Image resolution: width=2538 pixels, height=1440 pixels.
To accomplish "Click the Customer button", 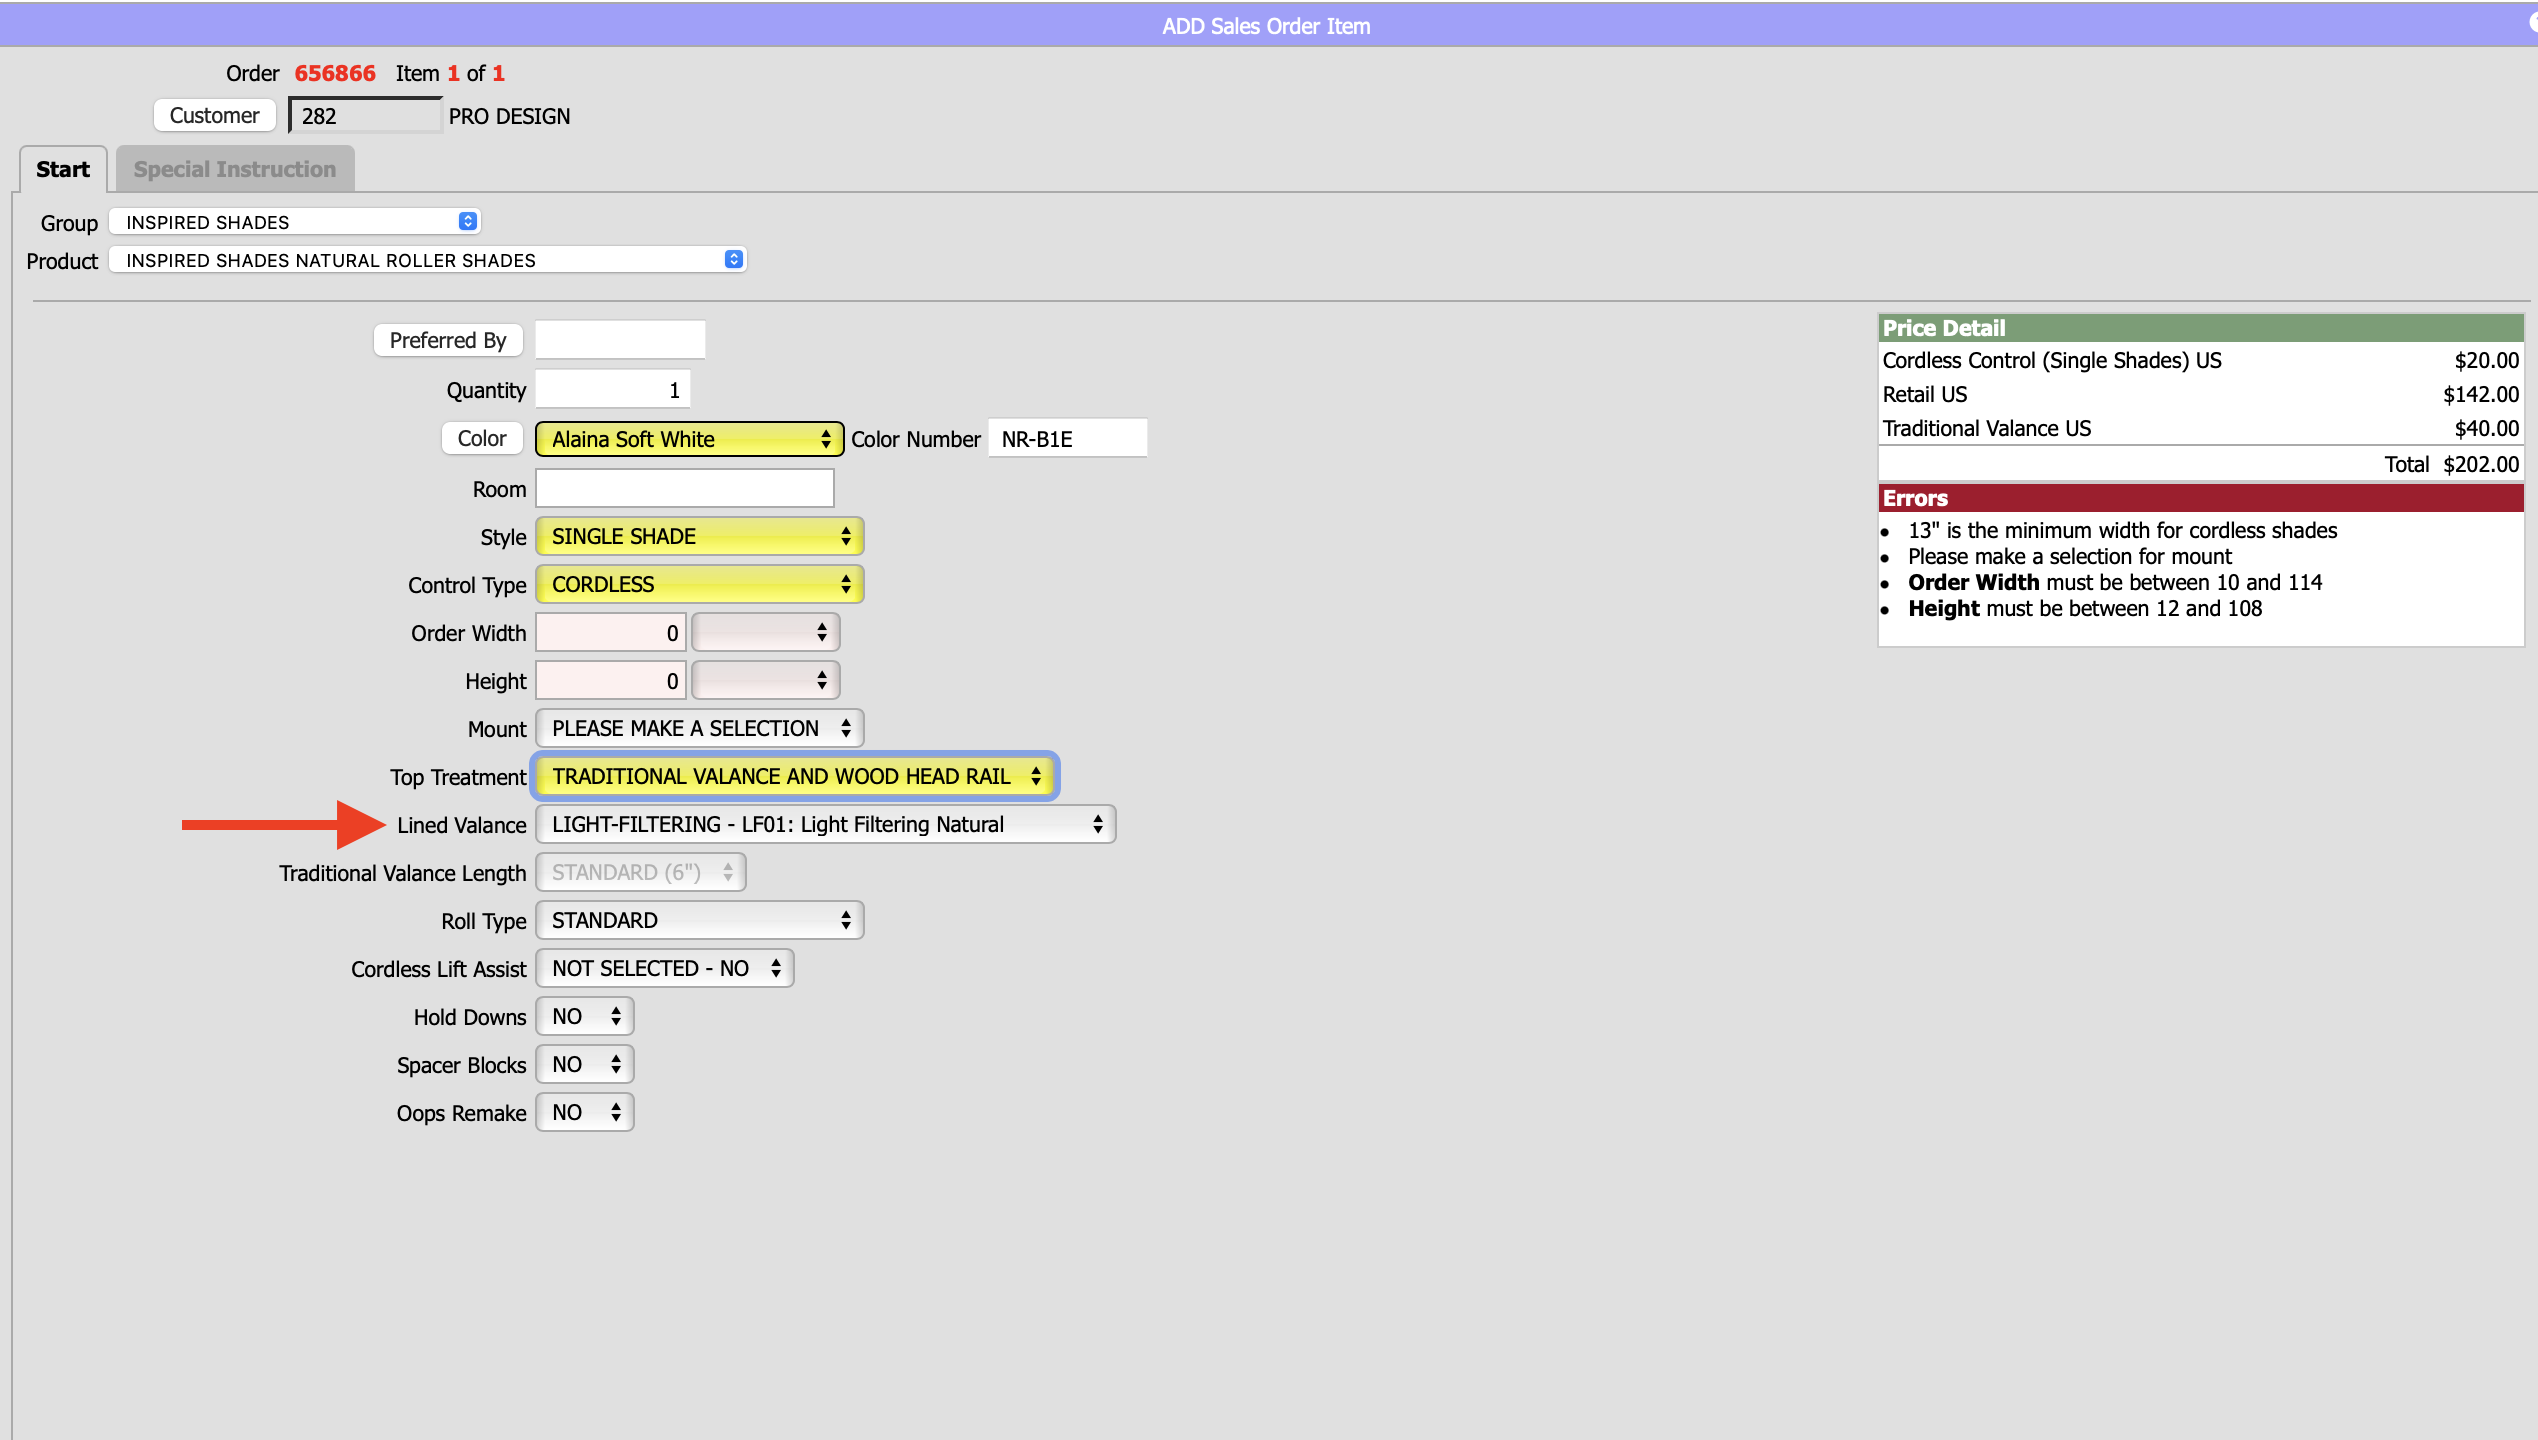I will click(214, 115).
